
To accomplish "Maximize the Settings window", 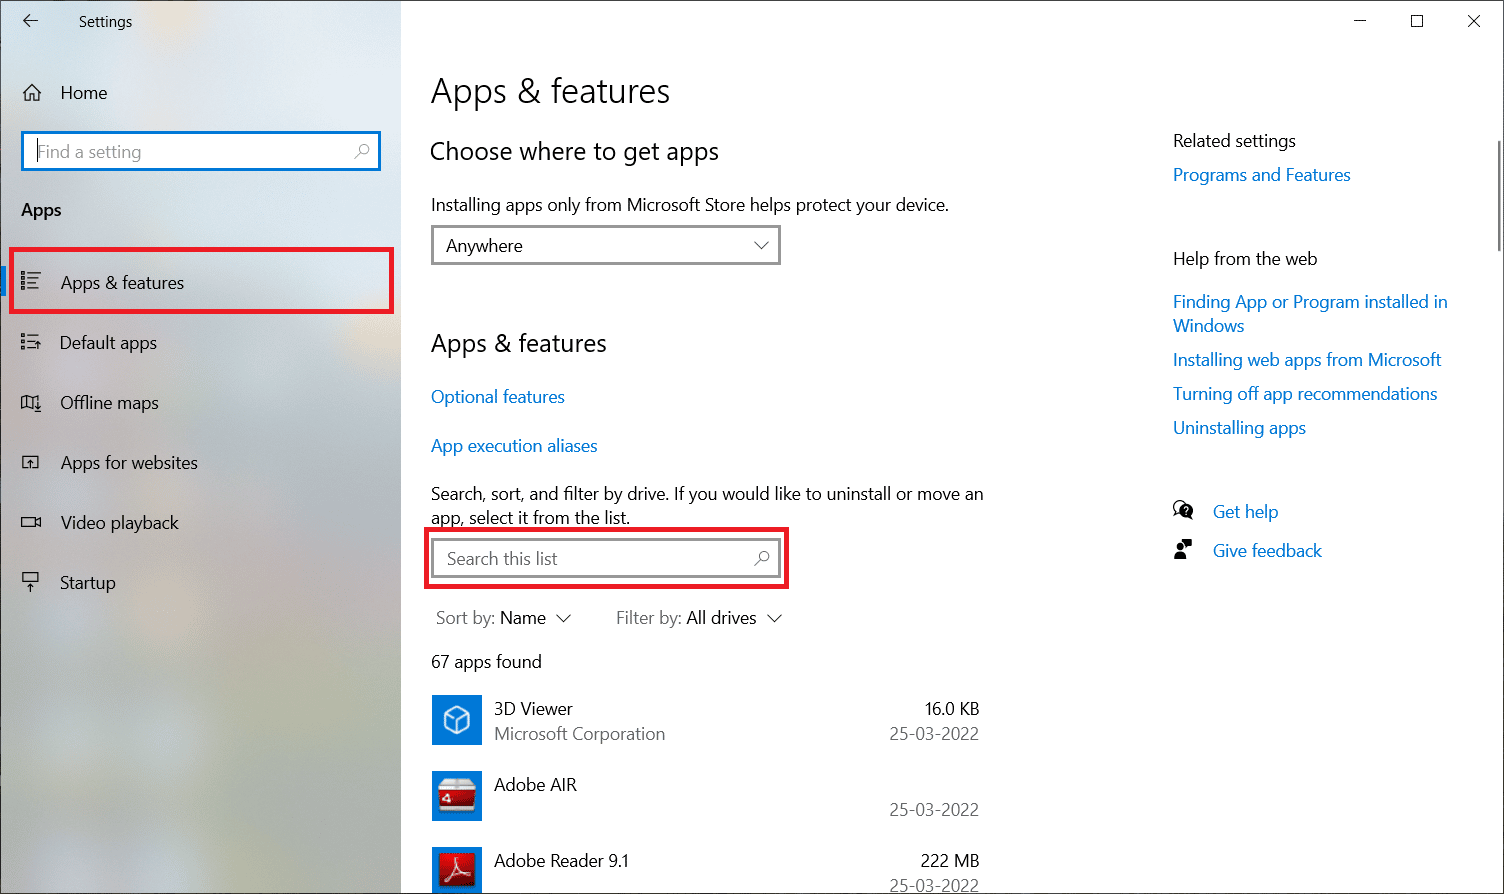I will pos(1417,21).
